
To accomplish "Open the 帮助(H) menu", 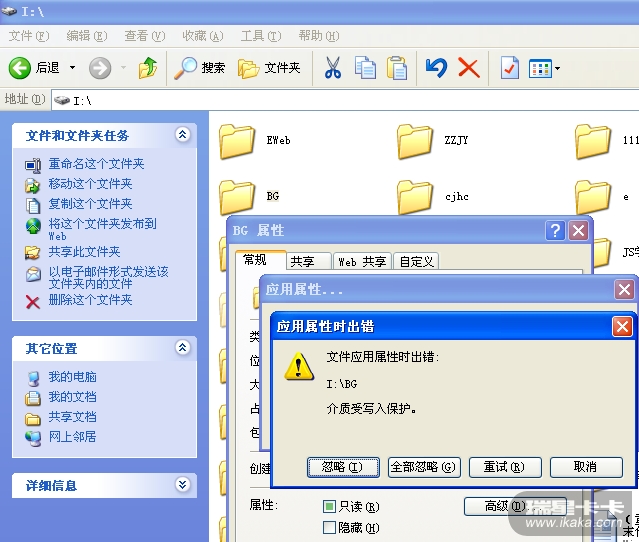I will pyautogui.click(x=319, y=36).
